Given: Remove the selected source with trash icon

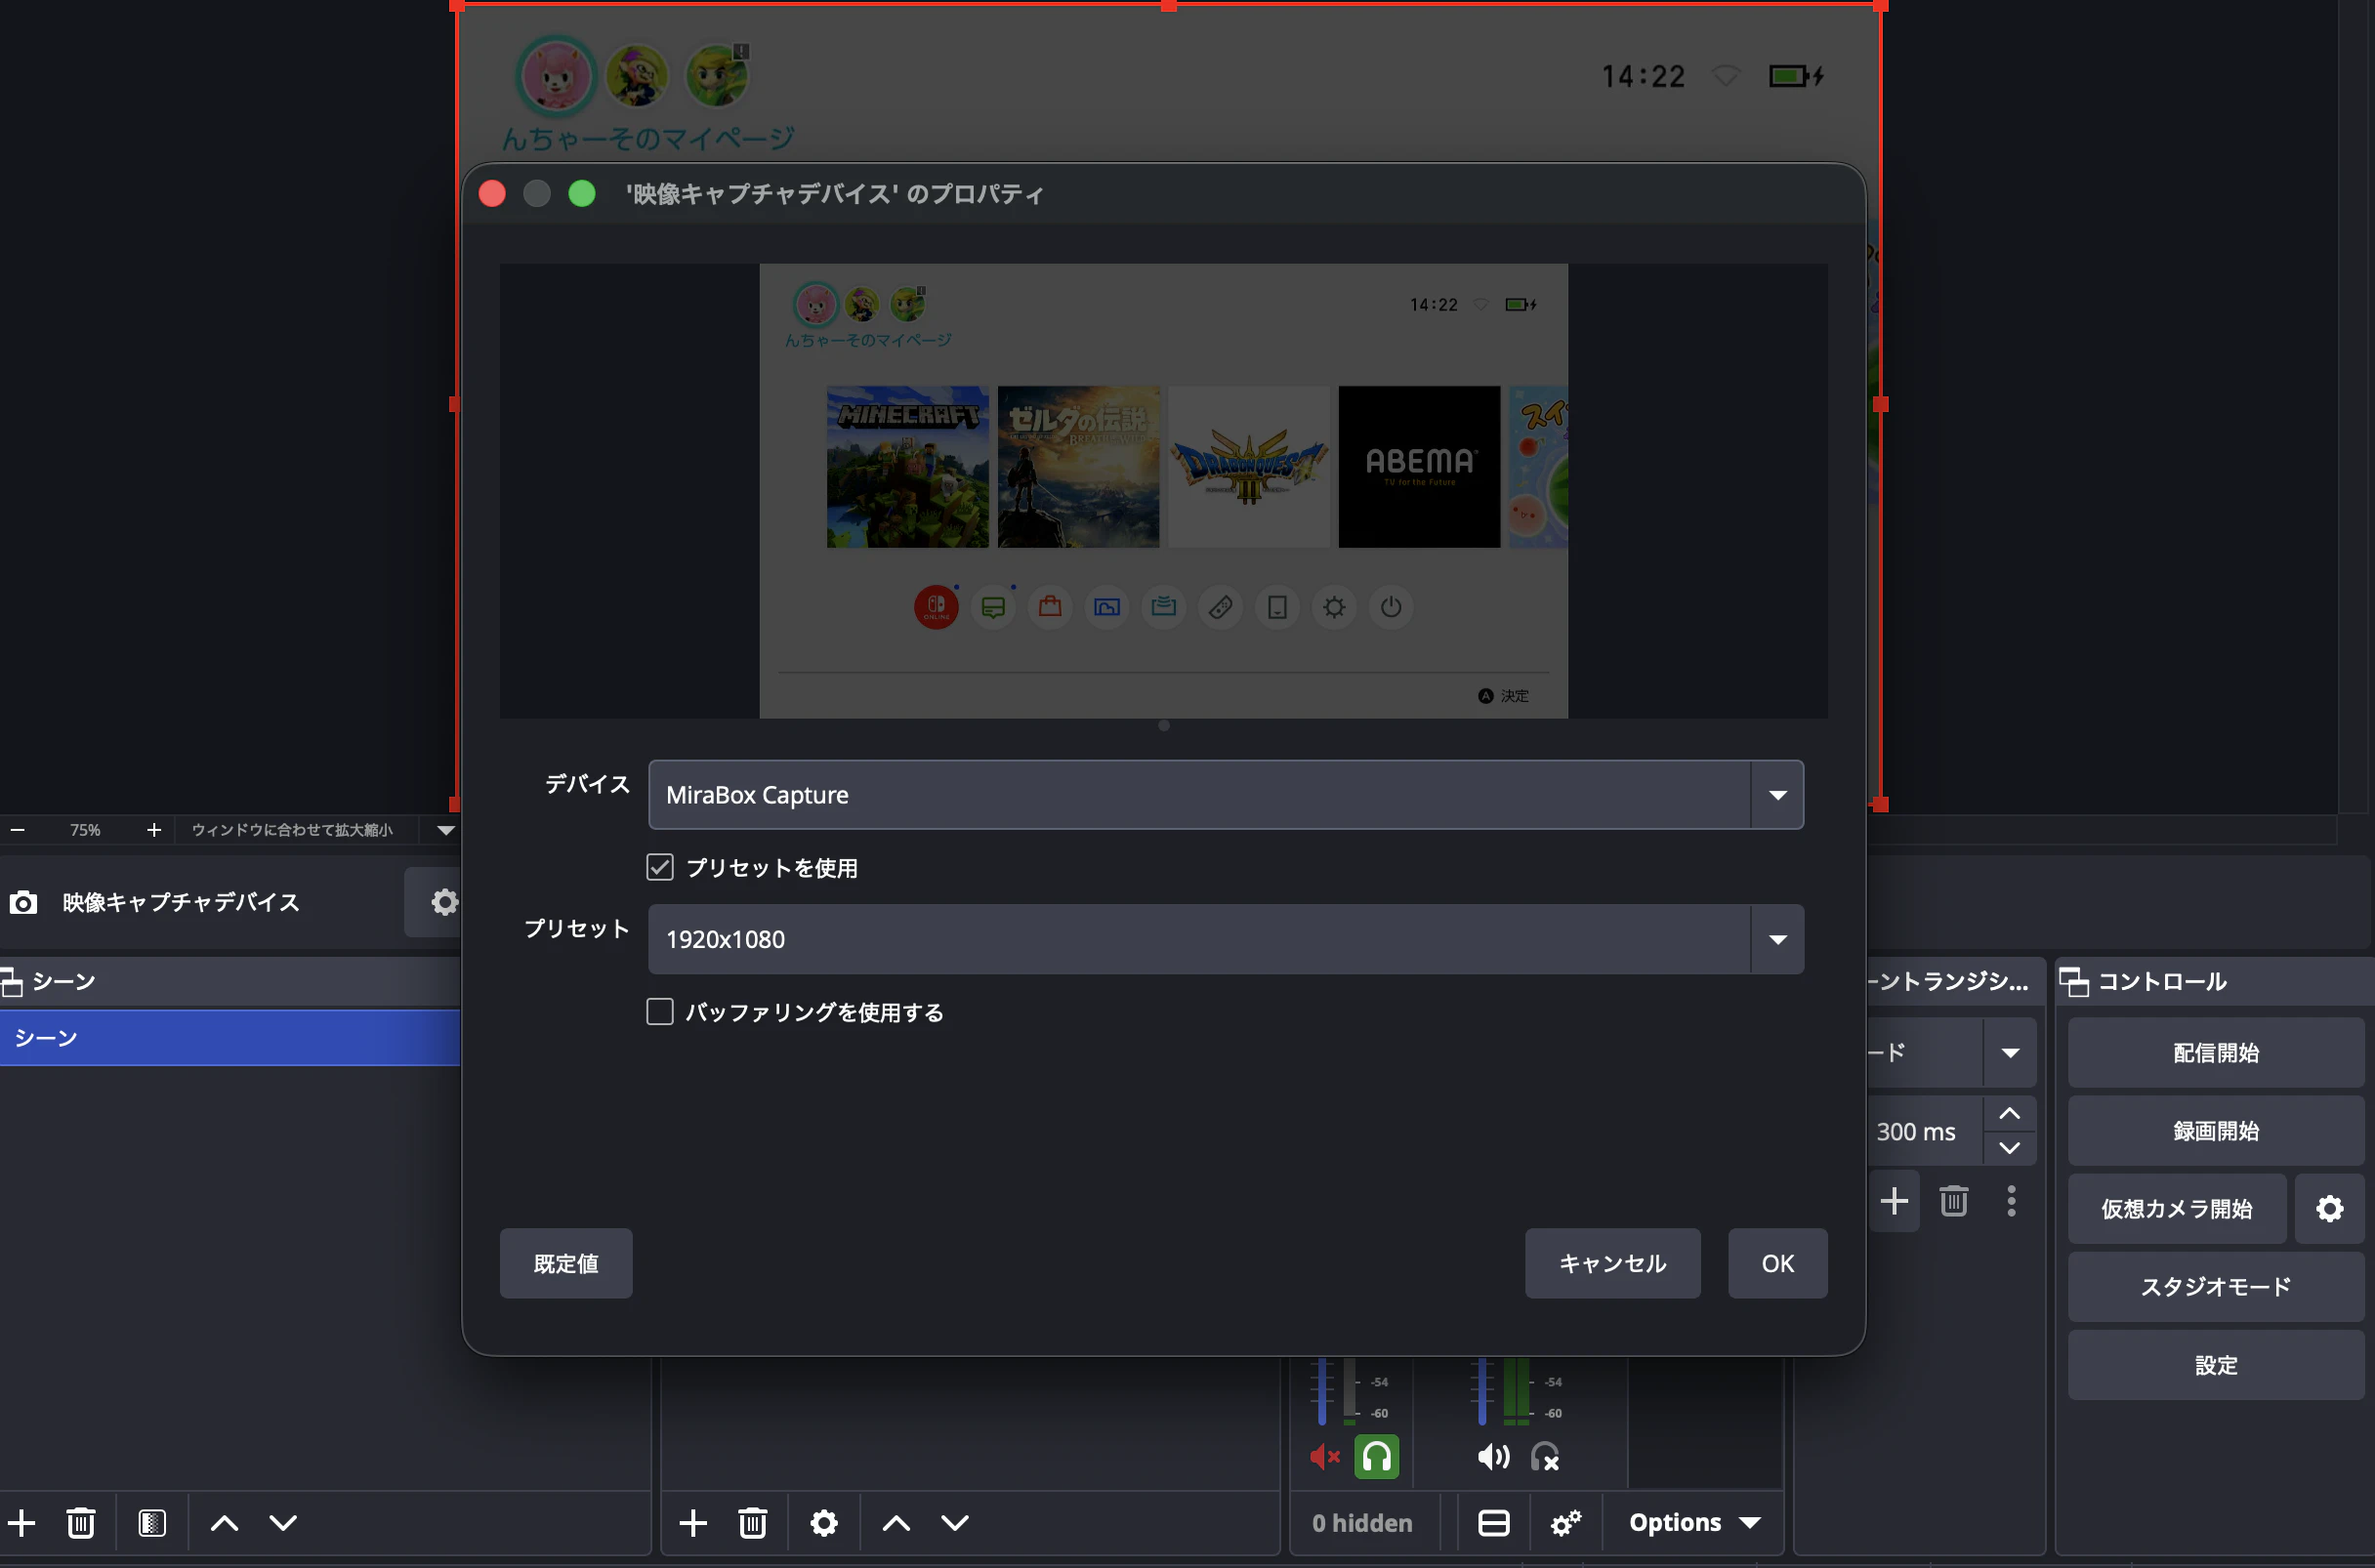Looking at the screenshot, I should click(x=753, y=1522).
